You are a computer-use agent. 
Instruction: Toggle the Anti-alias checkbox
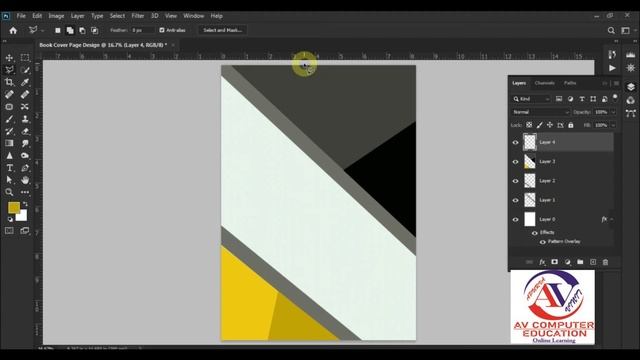point(162,30)
